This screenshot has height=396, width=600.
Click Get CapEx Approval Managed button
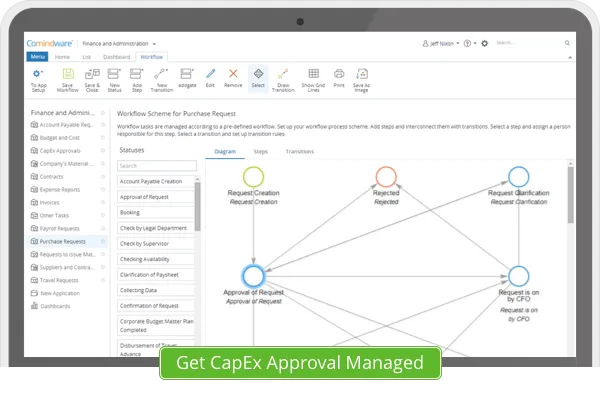pyautogui.click(x=300, y=363)
